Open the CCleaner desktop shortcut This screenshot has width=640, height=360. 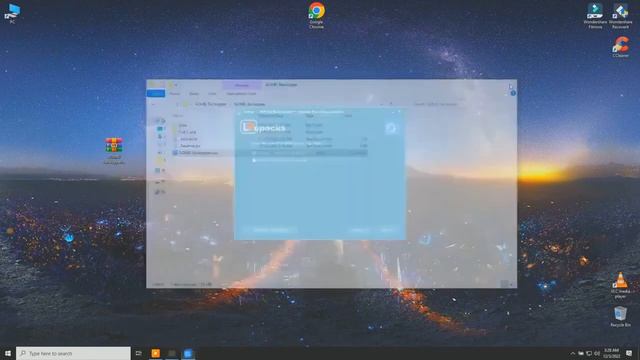[x=620, y=47]
